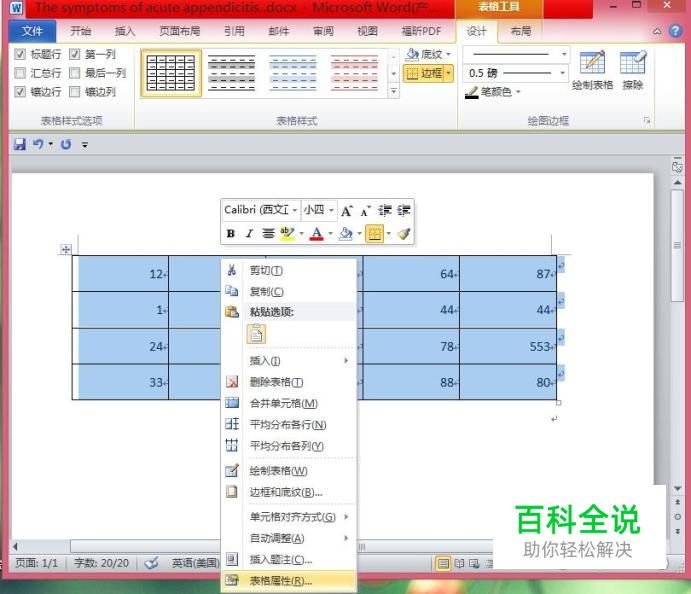Click center alignment icon in mini toolbar

(268, 234)
